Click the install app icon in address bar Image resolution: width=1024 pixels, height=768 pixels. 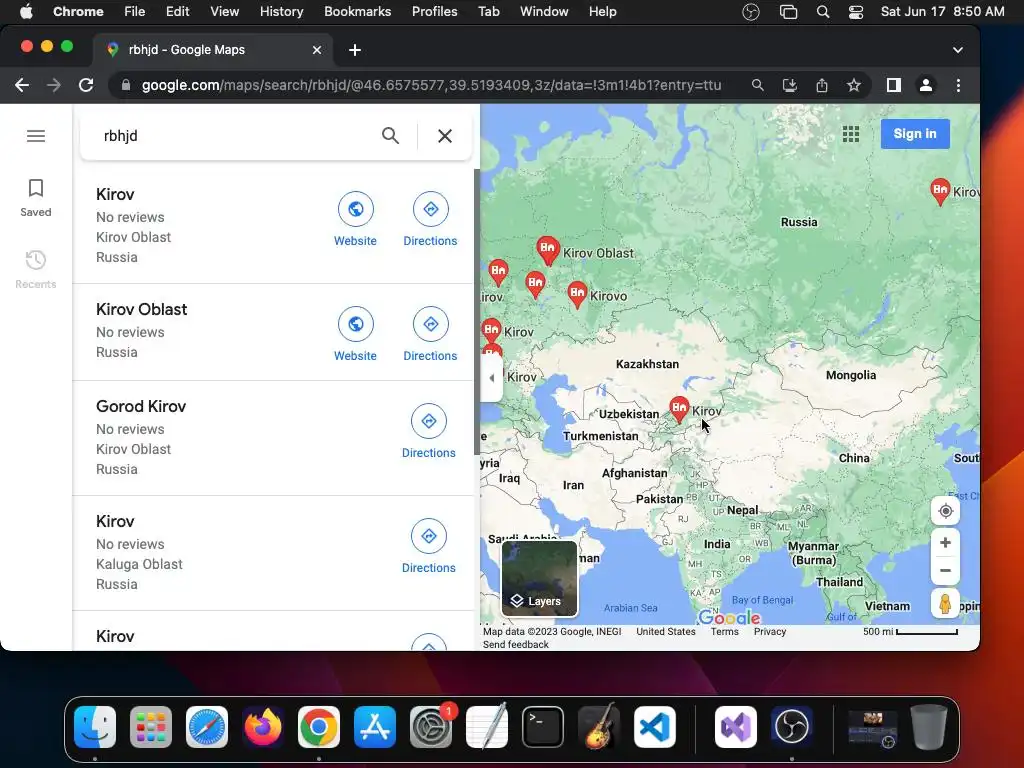tap(790, 86)
